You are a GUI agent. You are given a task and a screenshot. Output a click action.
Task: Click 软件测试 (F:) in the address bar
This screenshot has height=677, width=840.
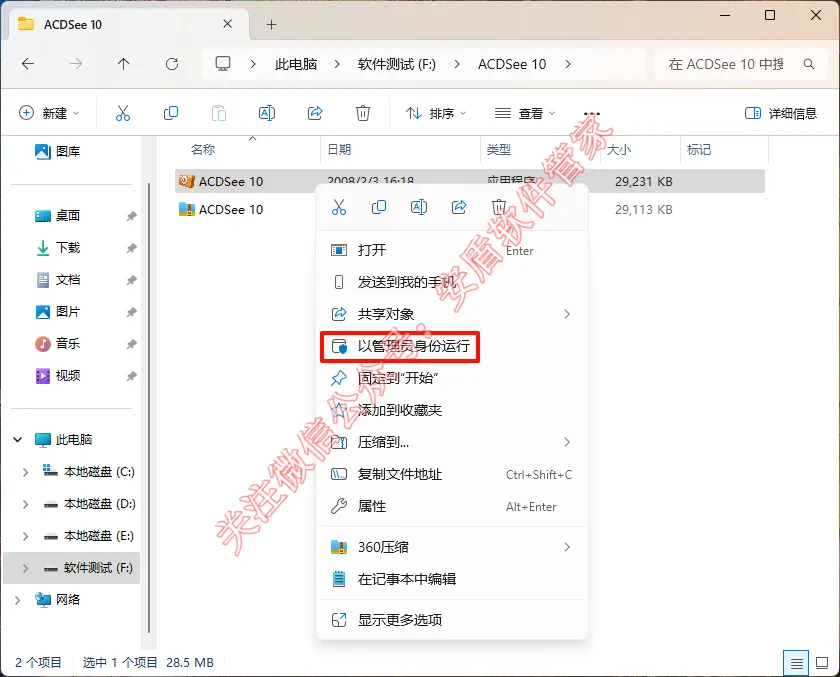click(397, 64)
